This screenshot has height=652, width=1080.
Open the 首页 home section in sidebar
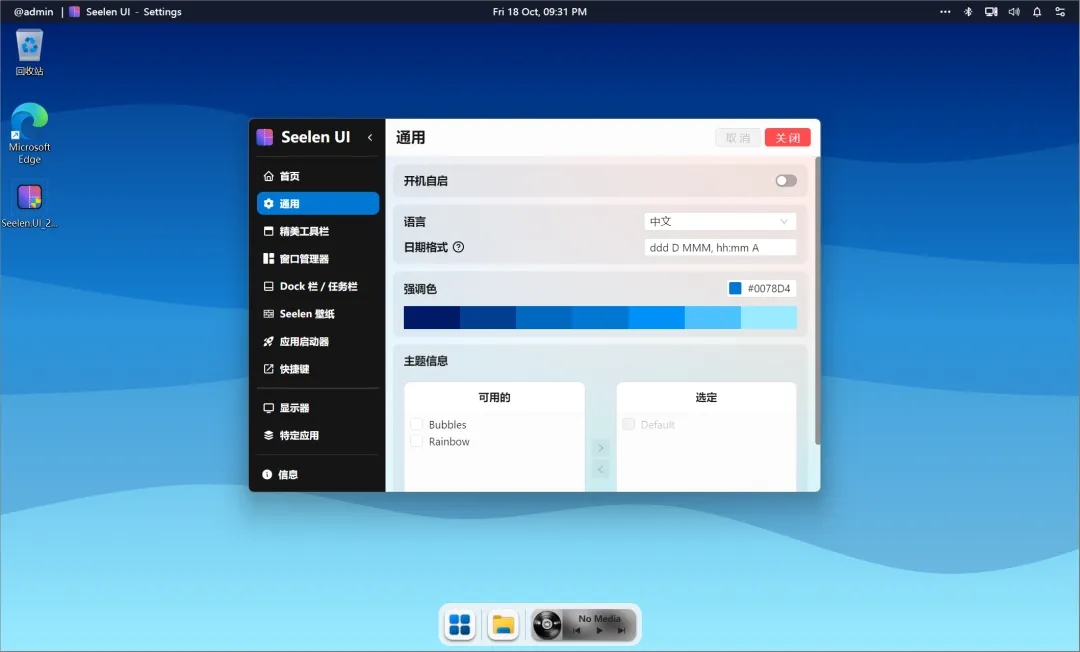point(288,175)
